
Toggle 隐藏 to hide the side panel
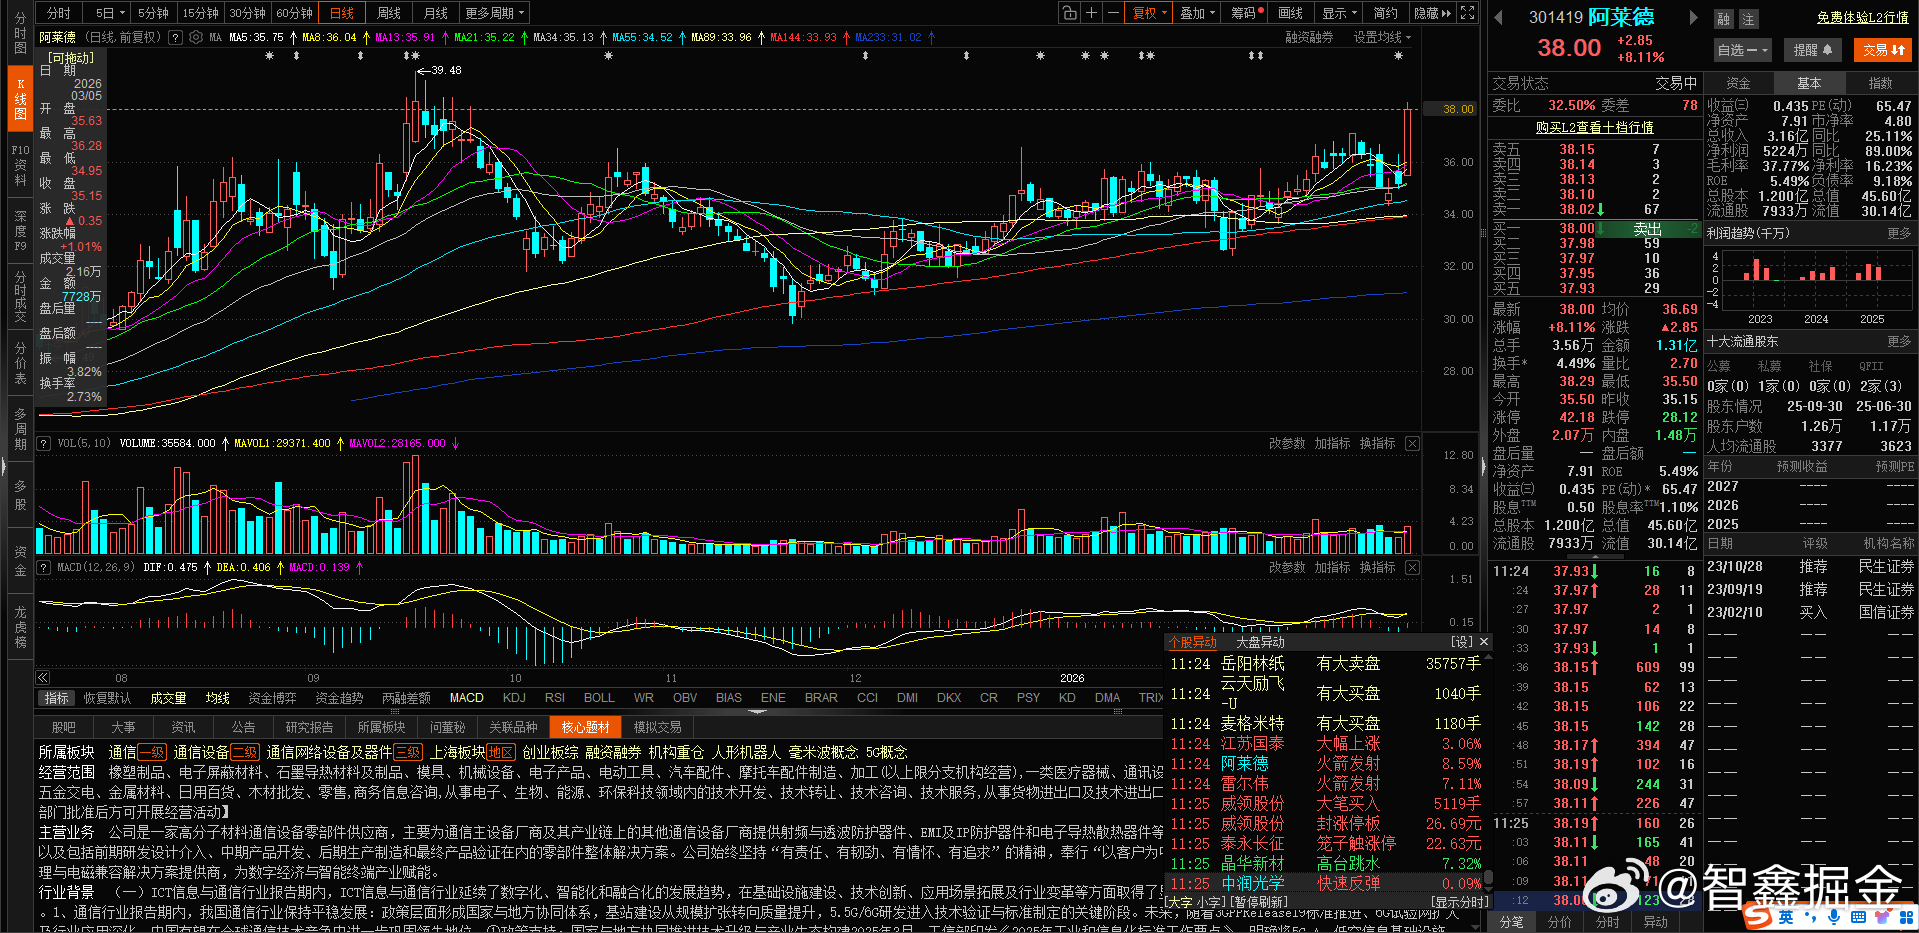pos(1432,13)
